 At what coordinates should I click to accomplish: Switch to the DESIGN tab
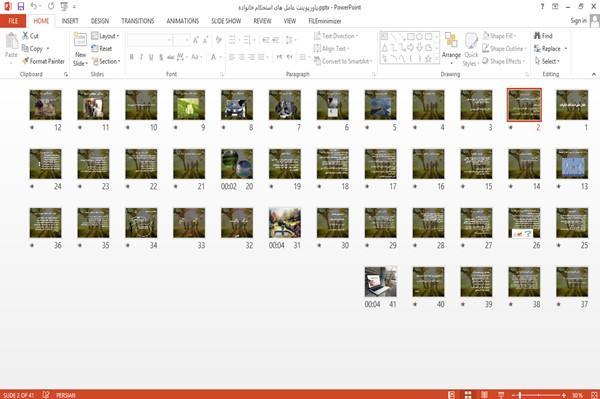coord(100,21)
